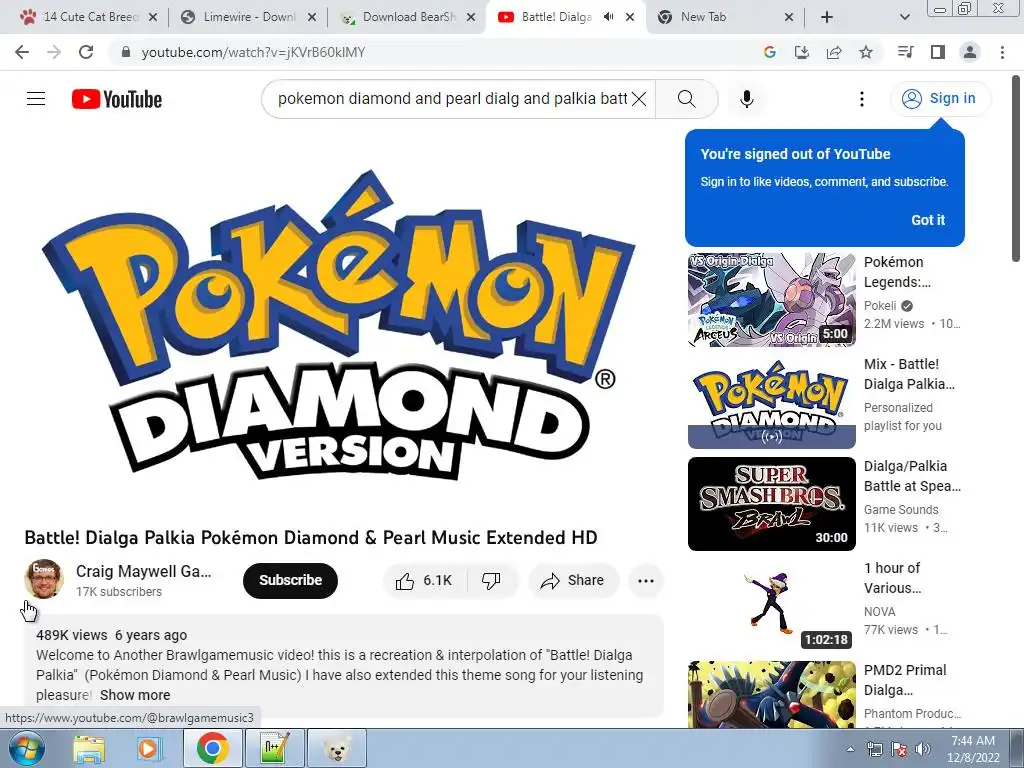Open Super Smash Bros Brawl video thumbnail
The width and height of the screenshot is (1024, 768).
[x=771, y=504]
